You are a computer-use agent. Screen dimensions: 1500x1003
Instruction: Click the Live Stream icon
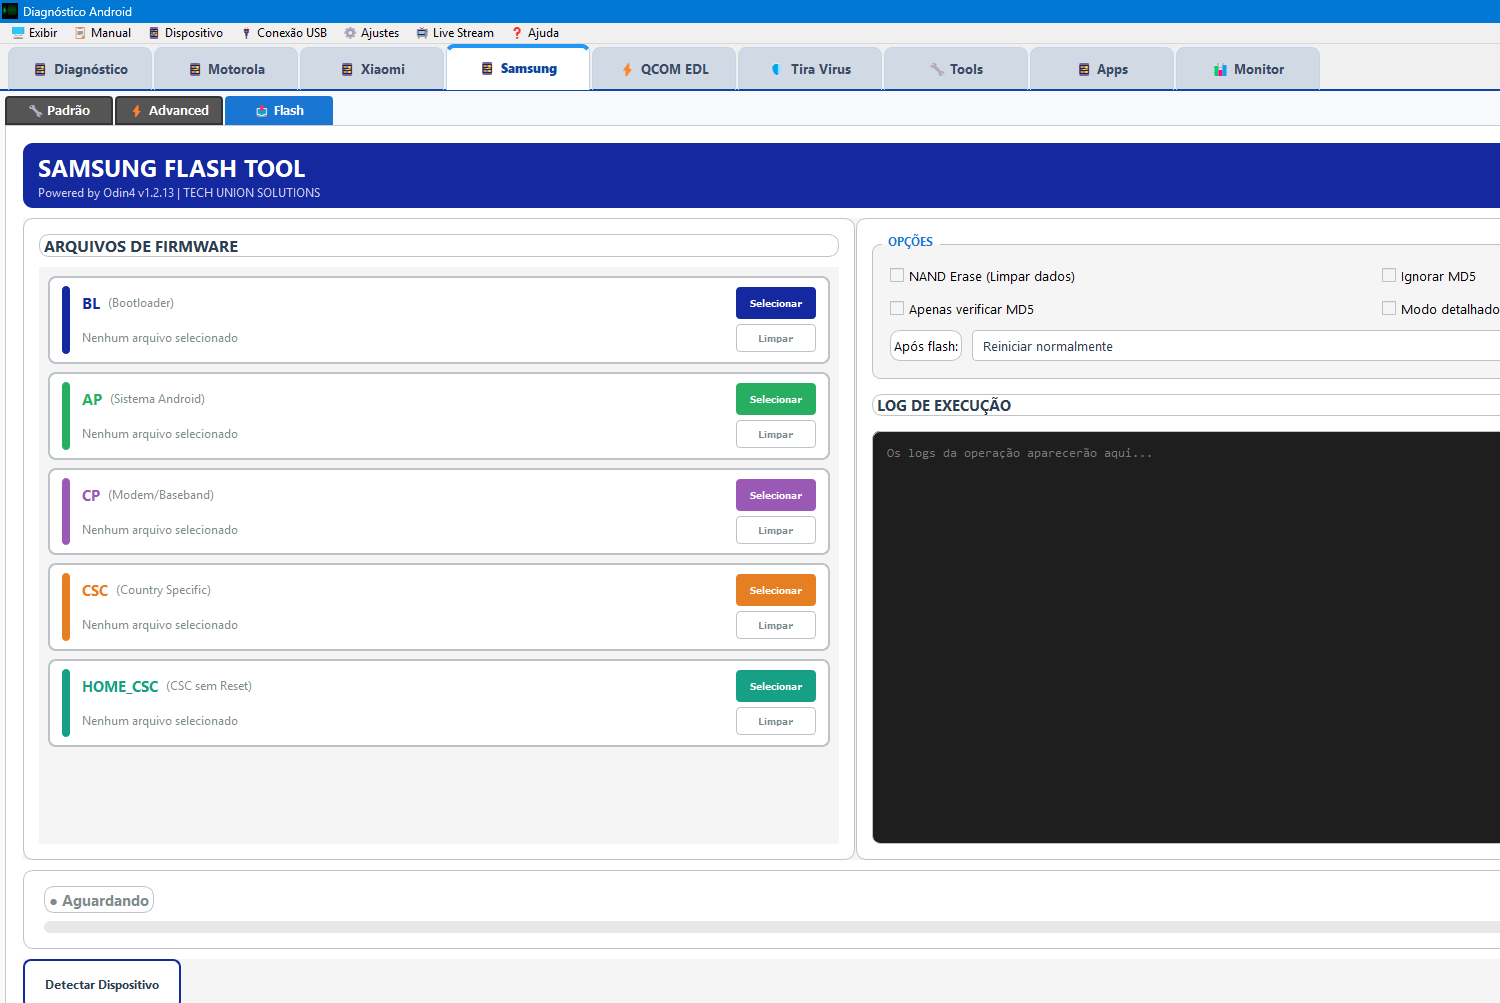422,33
